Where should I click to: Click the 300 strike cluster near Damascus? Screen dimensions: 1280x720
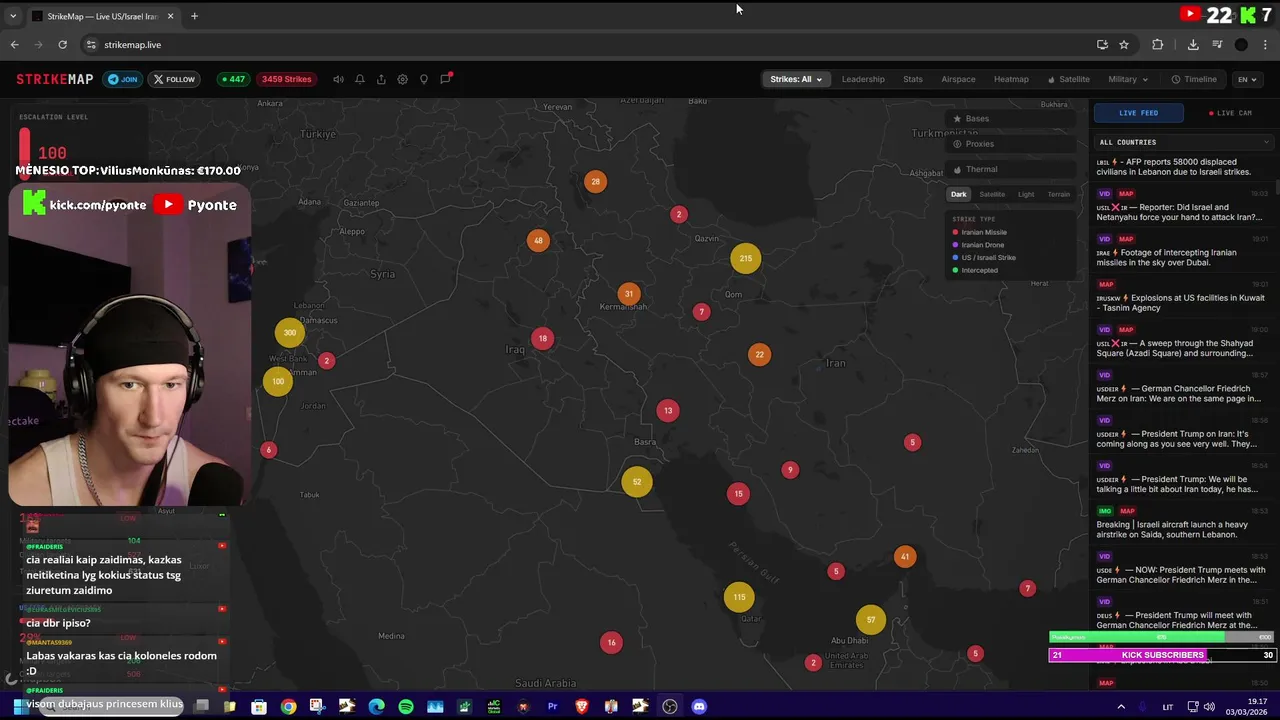pyautogui.click(x=289, y=333)
